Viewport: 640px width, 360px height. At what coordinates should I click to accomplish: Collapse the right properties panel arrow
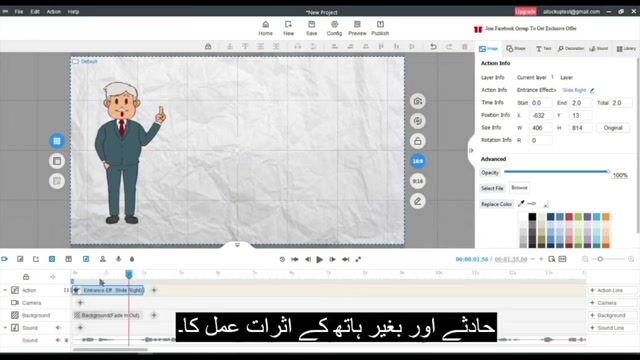coord(471,151)
